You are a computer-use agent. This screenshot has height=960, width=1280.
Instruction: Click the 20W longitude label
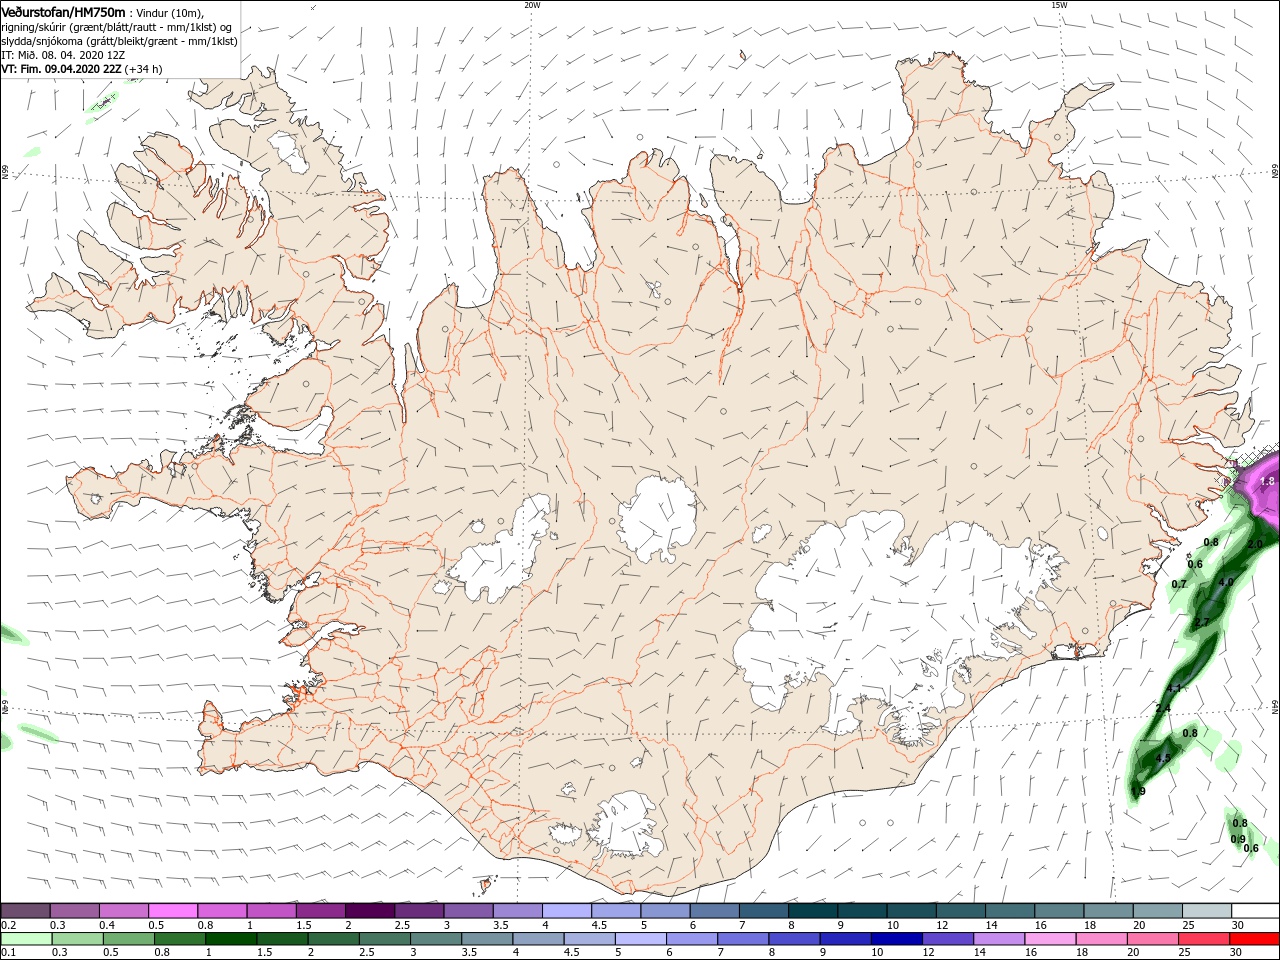click(x=532, y=5)
